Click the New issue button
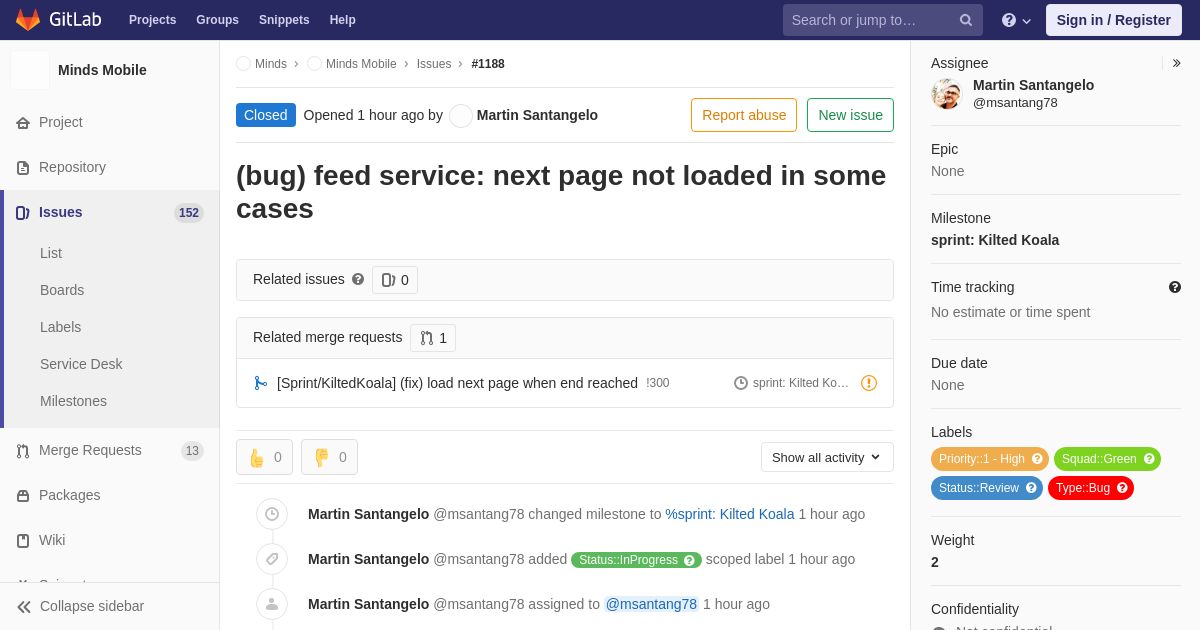Image resolution: width=1200 pixels, height=630 pixels. 850,115
